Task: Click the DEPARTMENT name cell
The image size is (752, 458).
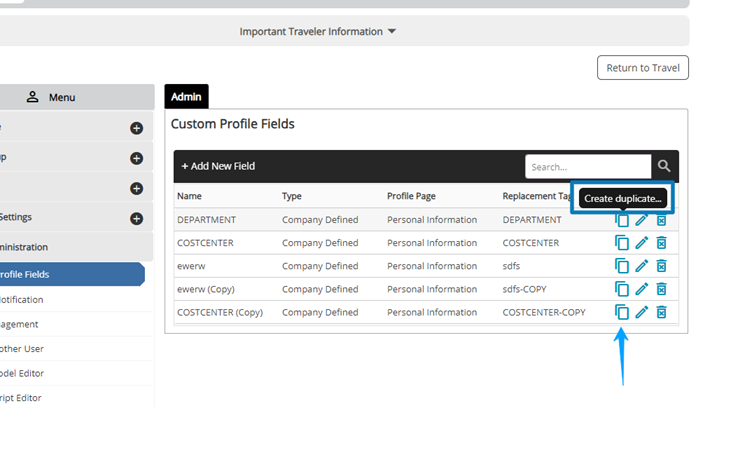Action: click(206, 220)
